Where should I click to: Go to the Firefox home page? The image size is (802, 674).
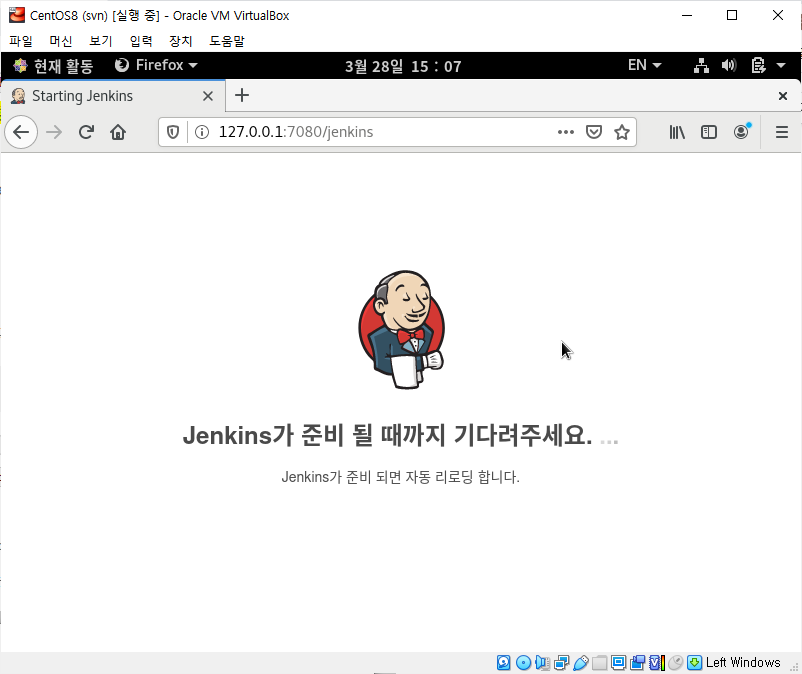[118, 132]
